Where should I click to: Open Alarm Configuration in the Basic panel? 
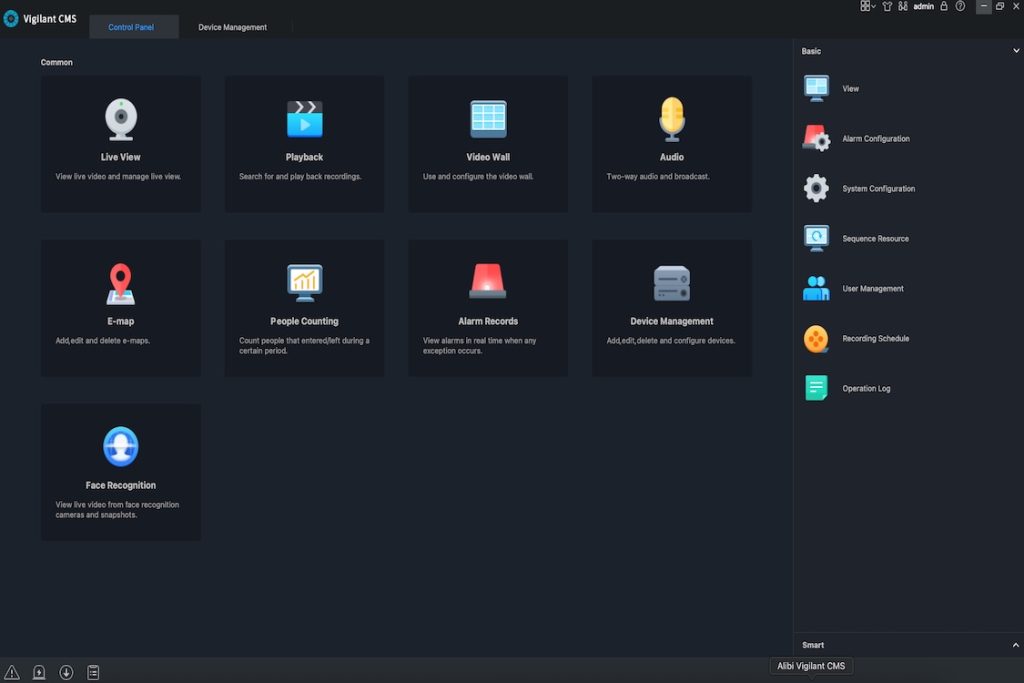pos(875,139)
